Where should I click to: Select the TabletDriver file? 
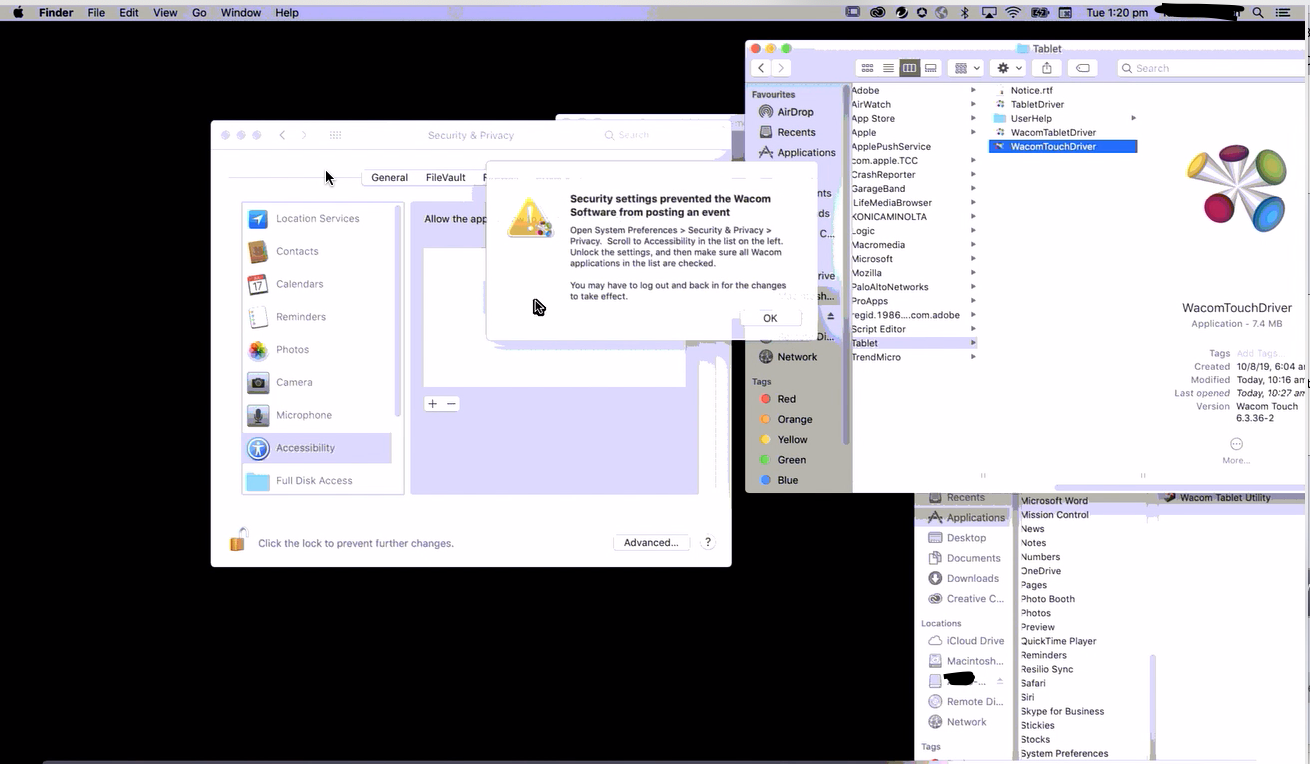(x=1037, y=104)
